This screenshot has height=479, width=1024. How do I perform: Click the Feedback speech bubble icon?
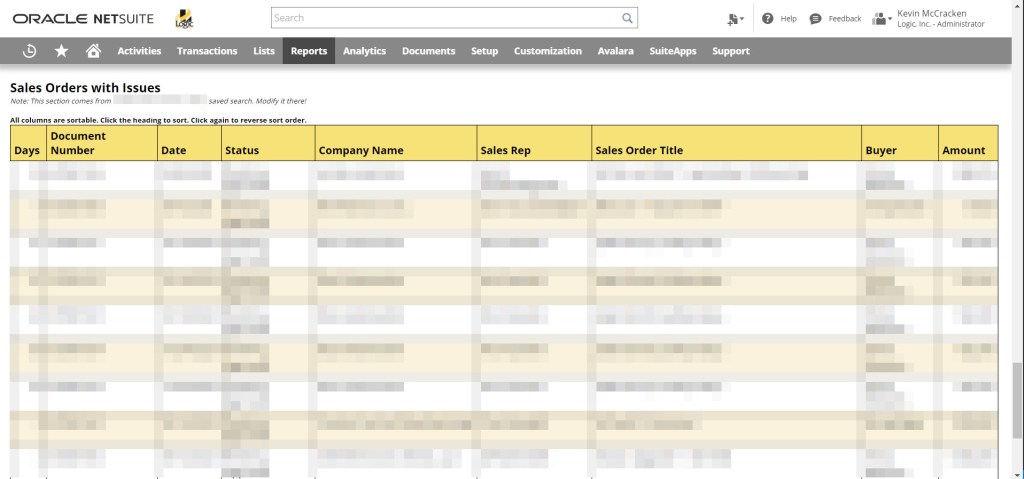click(816, 18)
